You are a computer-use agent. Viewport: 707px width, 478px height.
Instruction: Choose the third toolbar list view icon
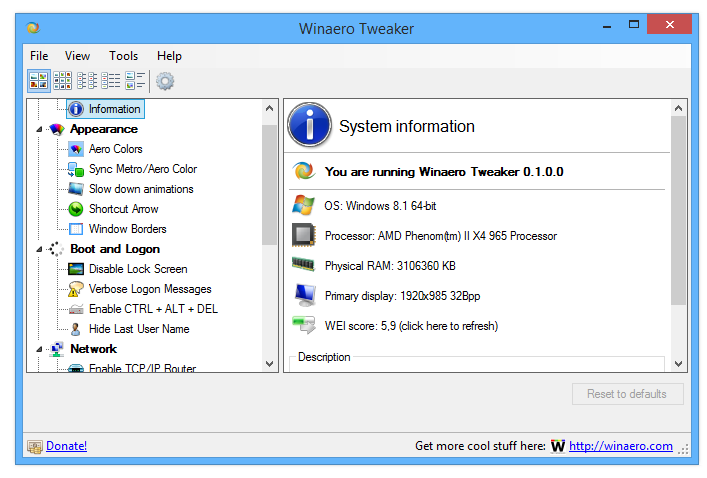[x=87, y=81]
